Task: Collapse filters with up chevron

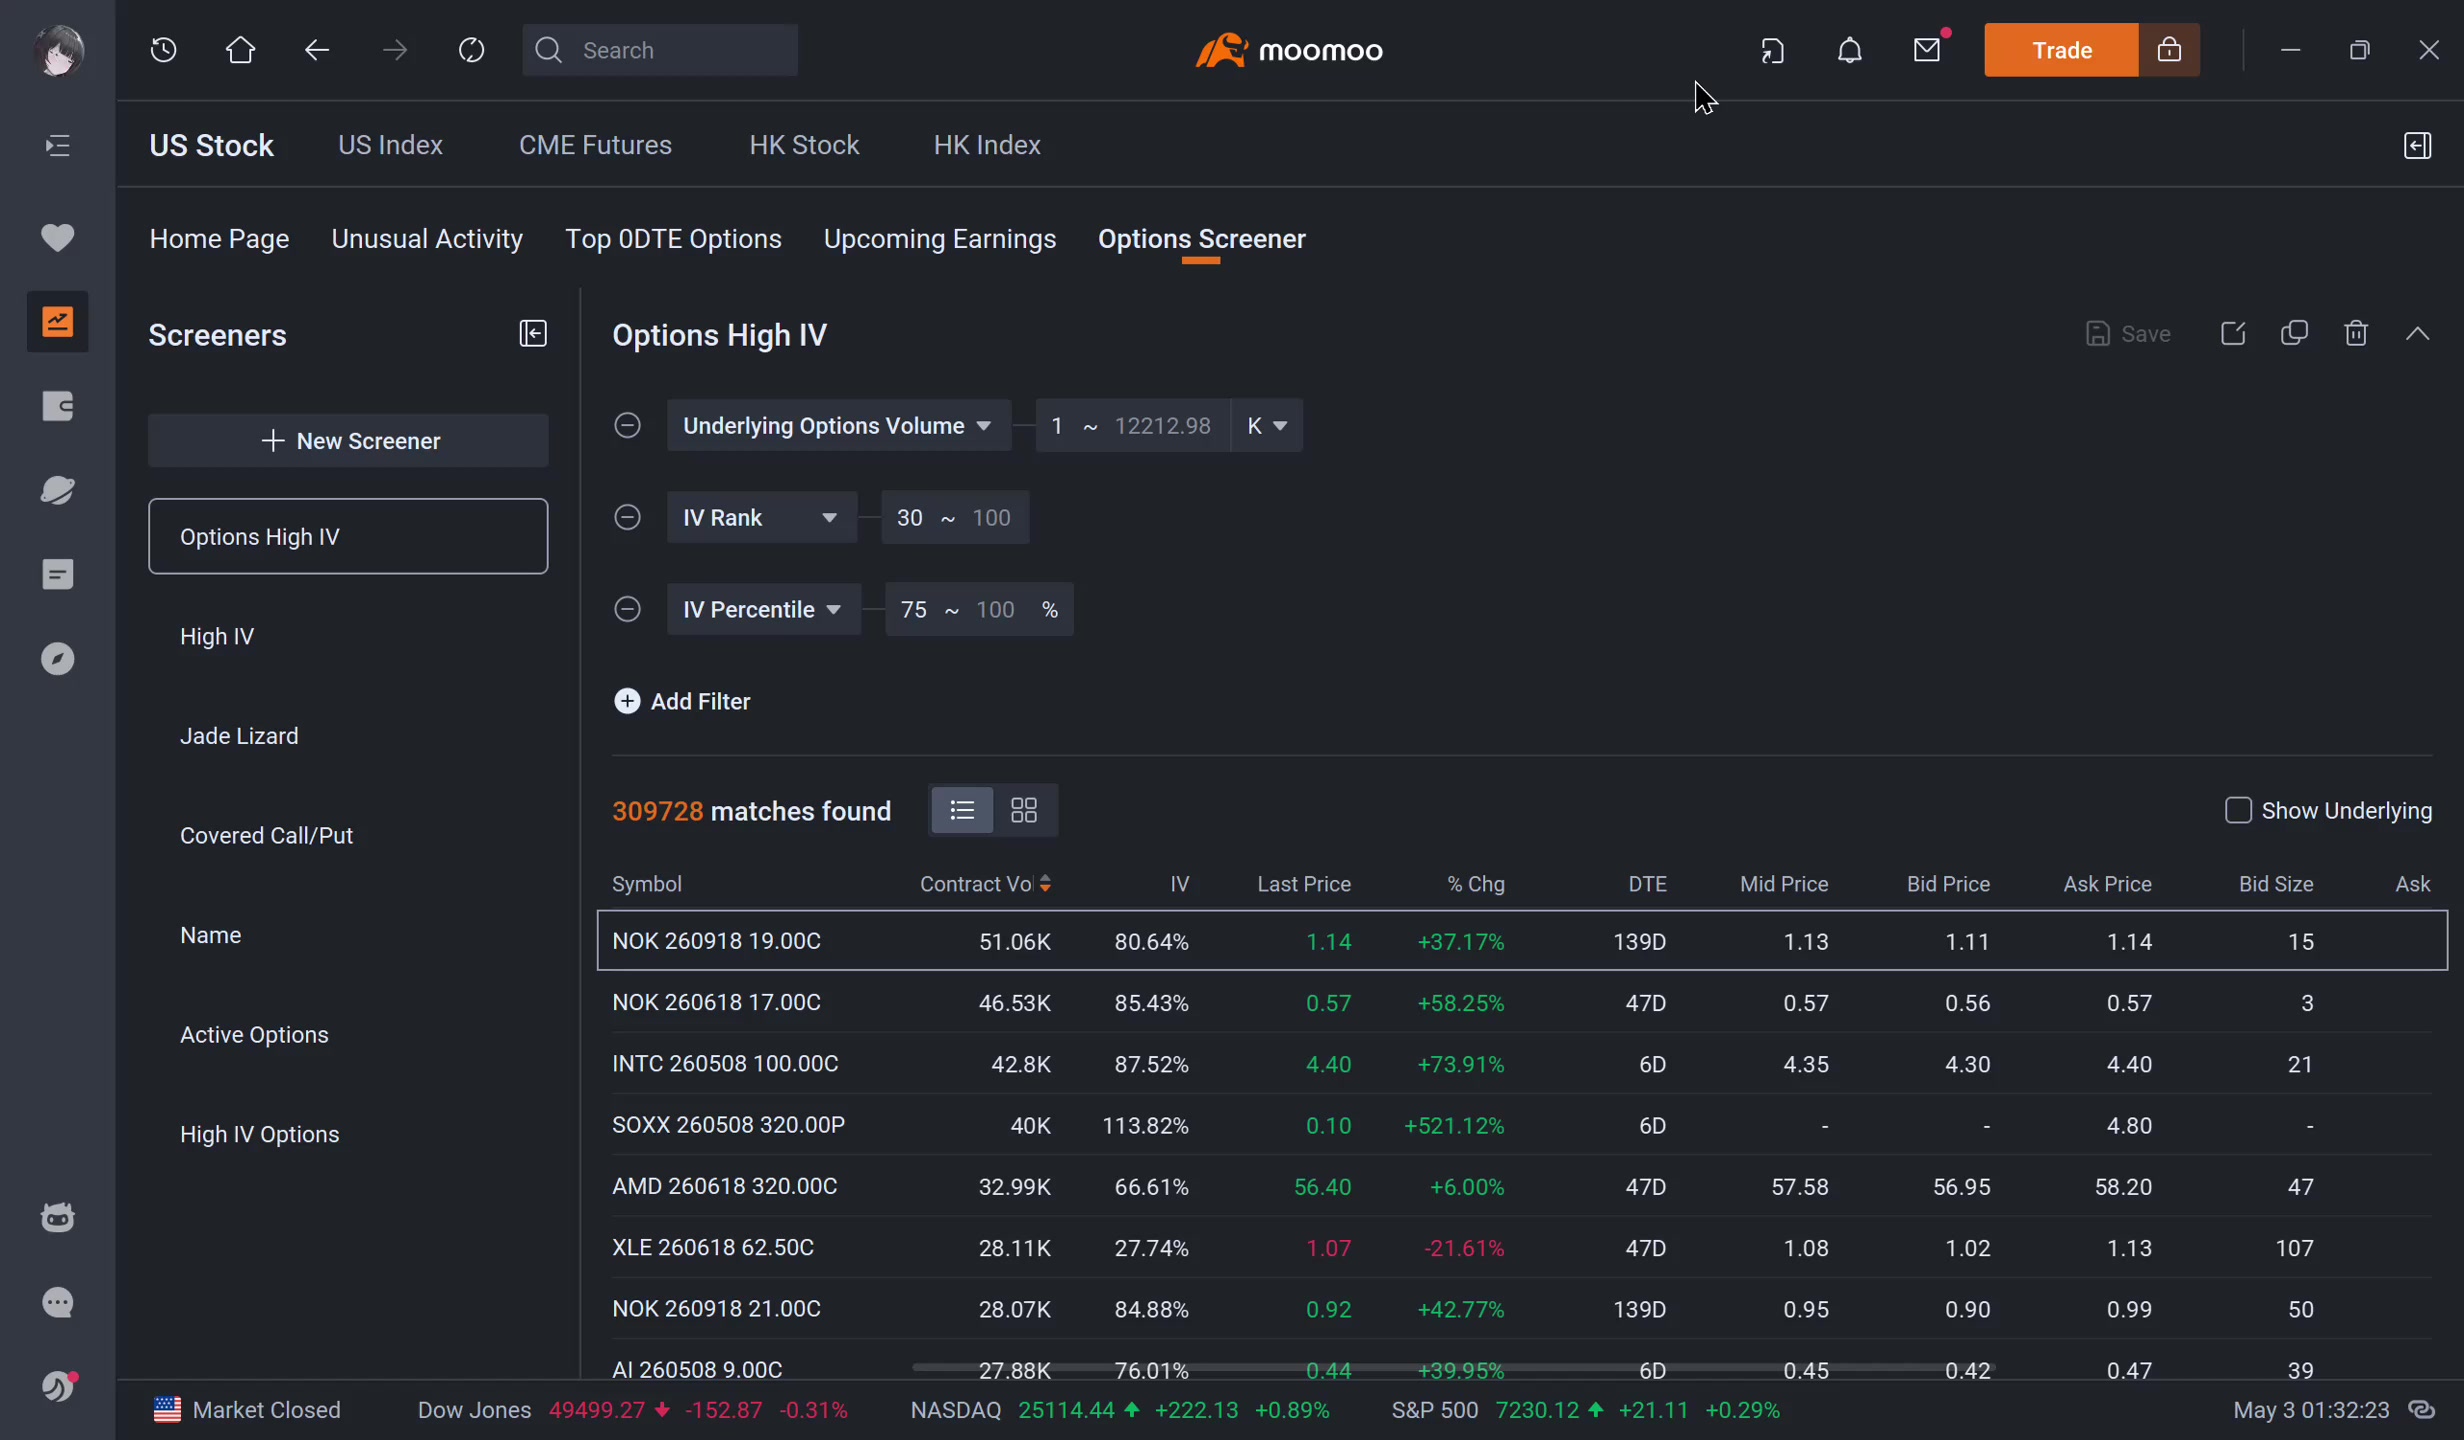Action: point(2417,333)
